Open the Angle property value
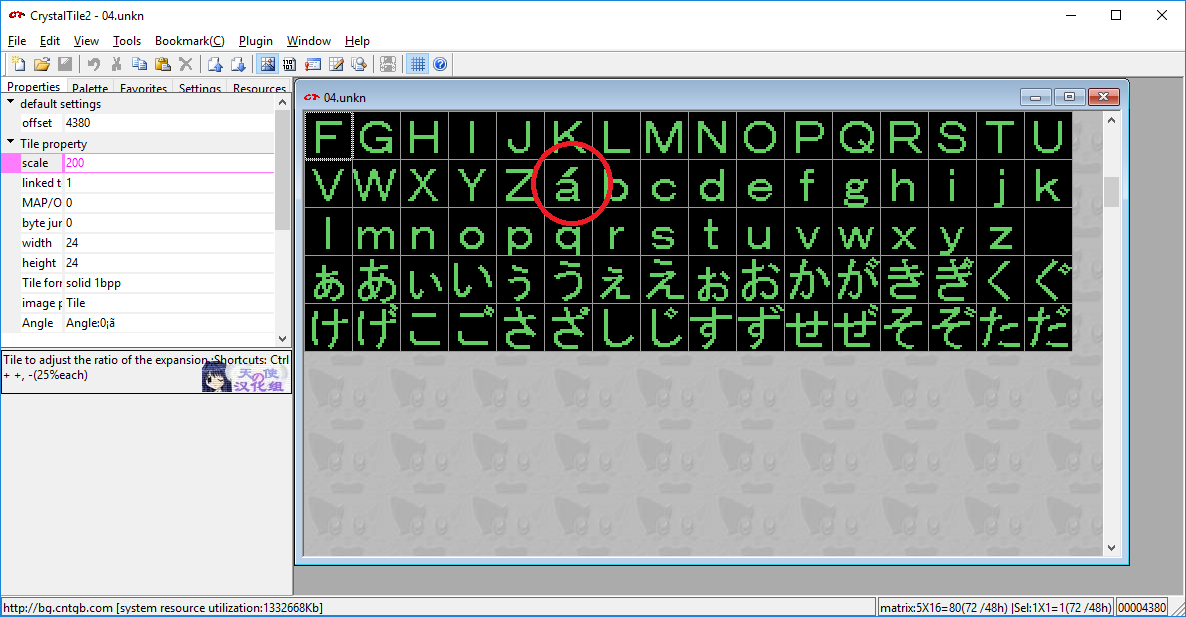The height and width of the screenshot is (617, 1186). [169, 323]
